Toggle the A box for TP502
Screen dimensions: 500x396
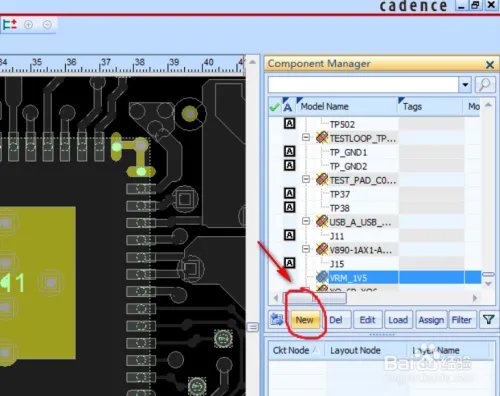point(289,124)
